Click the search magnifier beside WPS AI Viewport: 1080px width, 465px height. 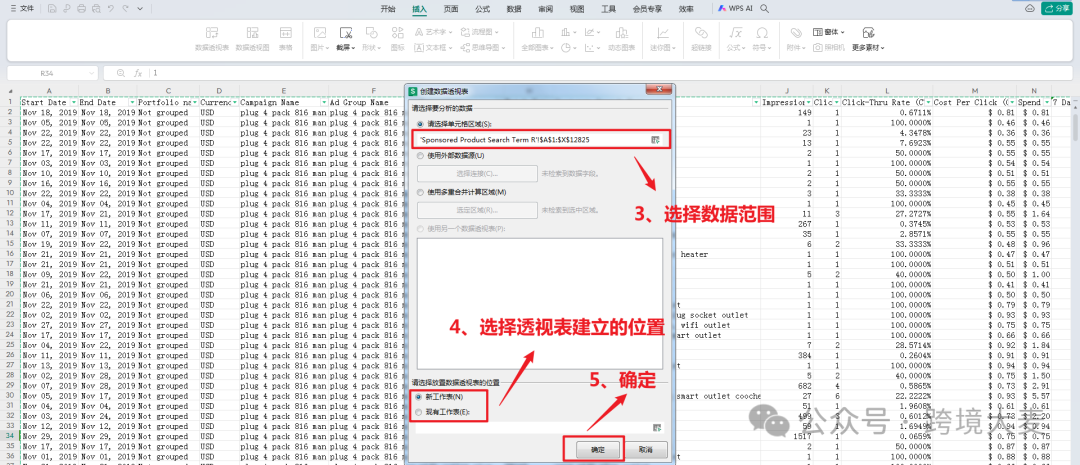[x=765, y=9]
